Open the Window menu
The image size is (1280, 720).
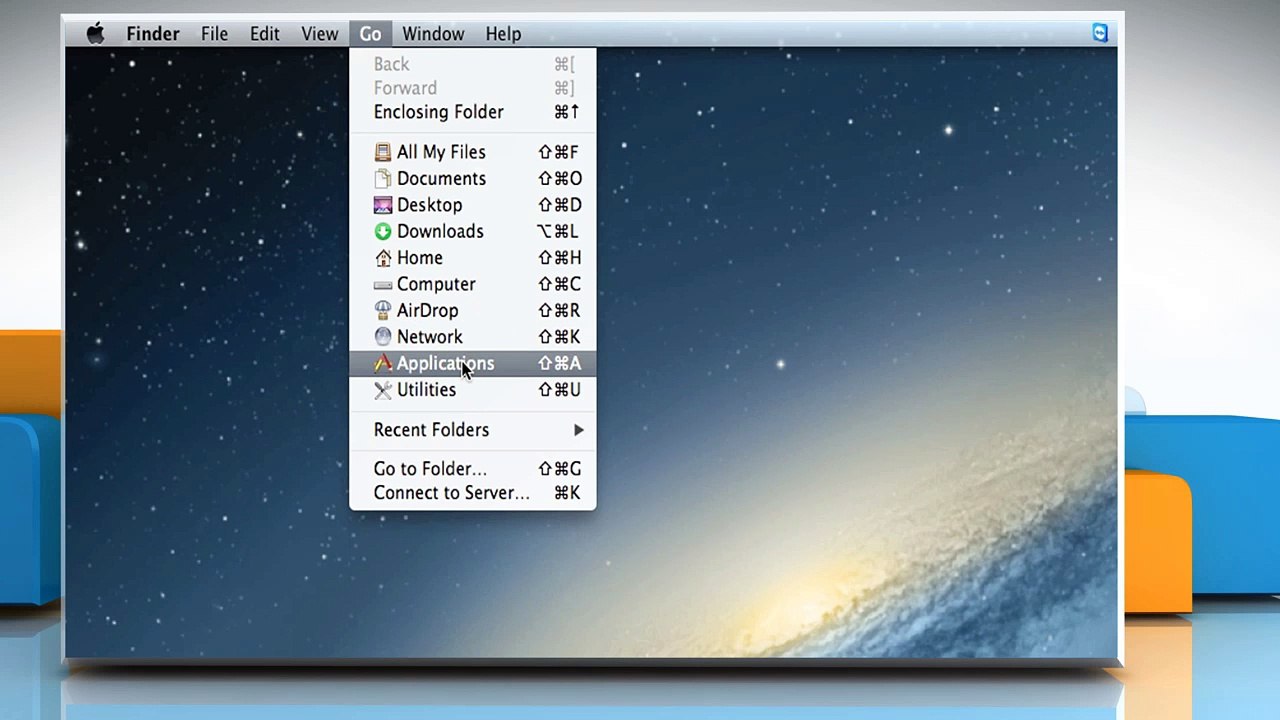tap(433, 34)
